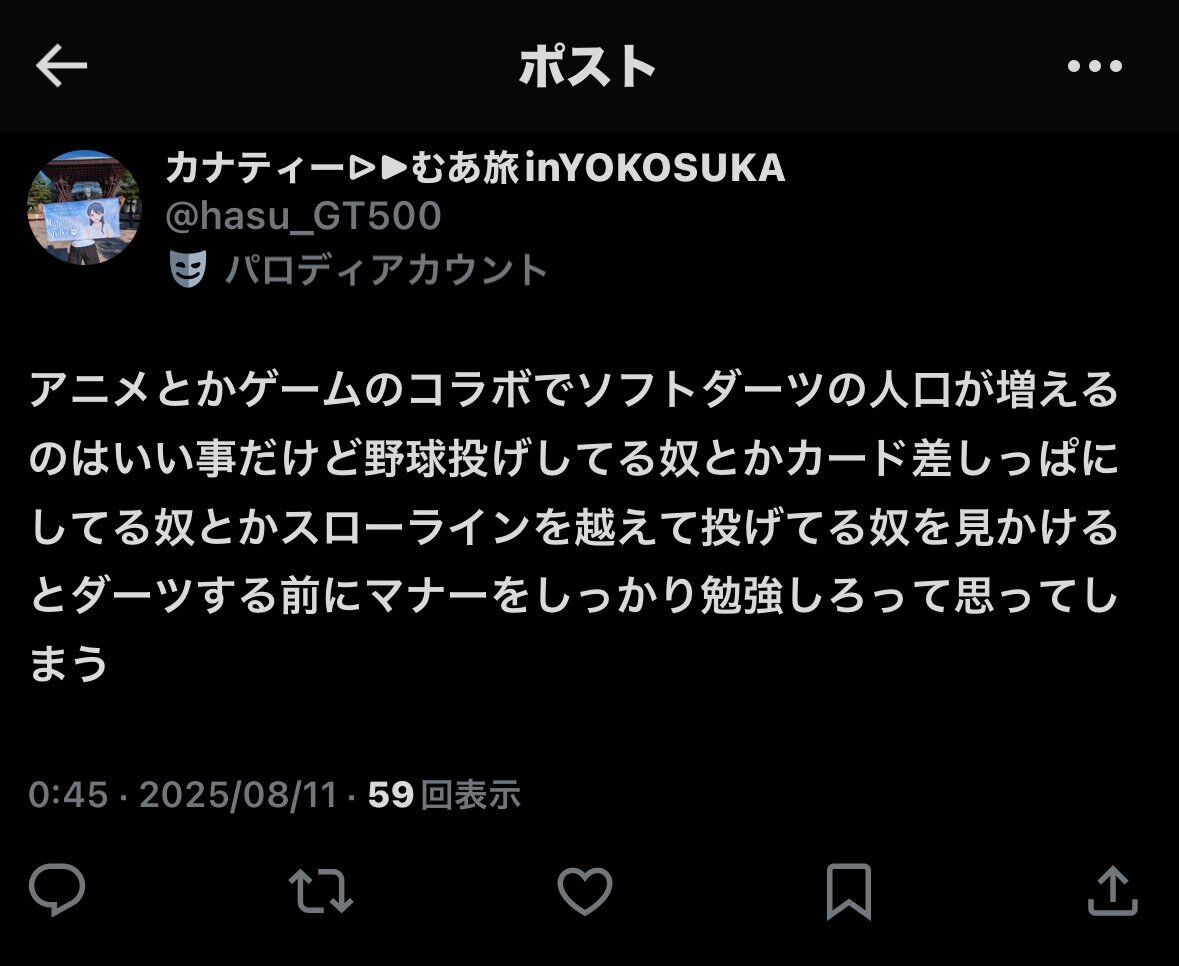Tap post text line starting アニメとかゲーム
1179x966 pixels.
[574, 389]
